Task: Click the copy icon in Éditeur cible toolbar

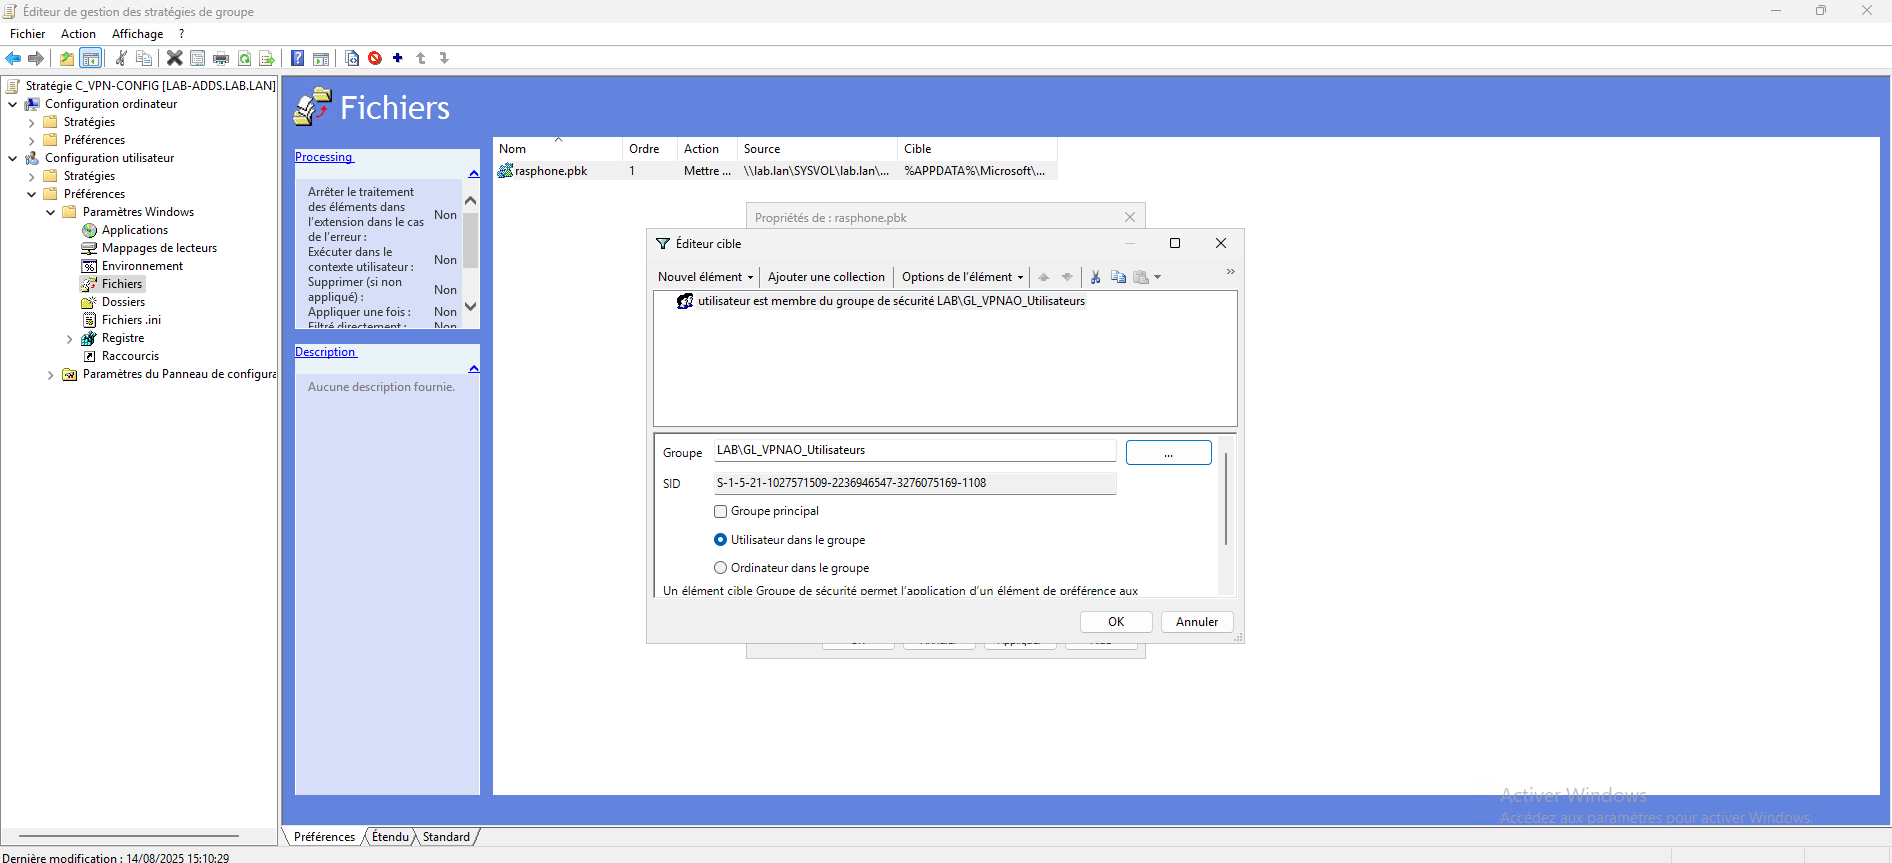Action: [x=1118, y=277]
